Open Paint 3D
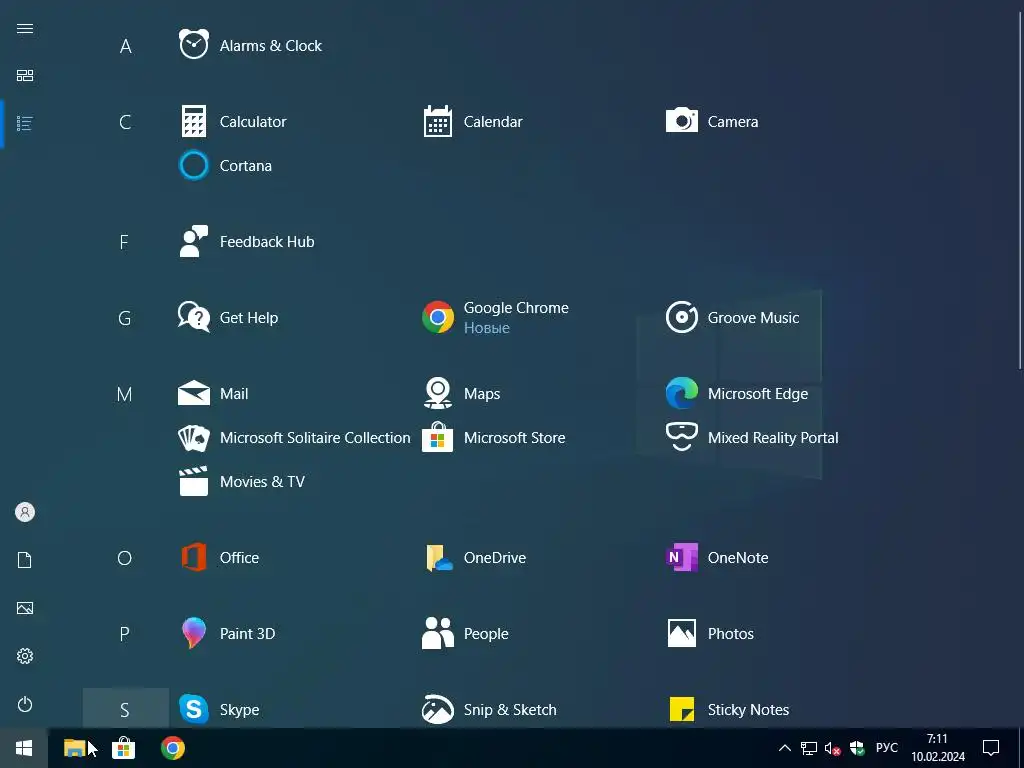 click(227, 633)
